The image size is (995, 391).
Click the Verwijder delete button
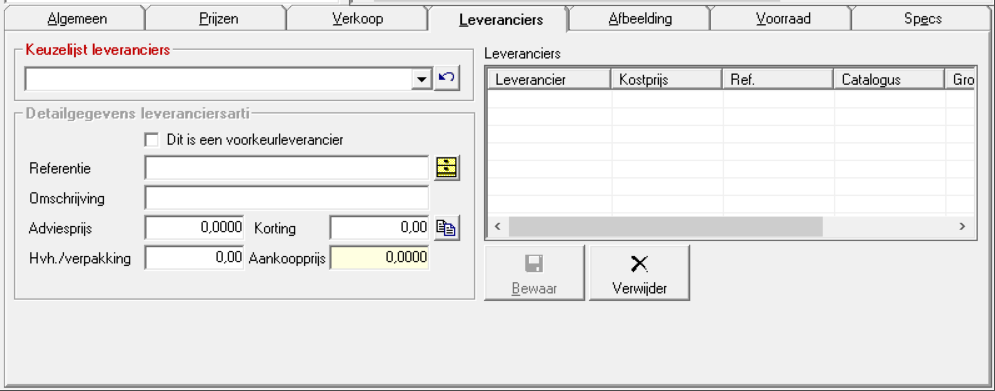(639, 273)
